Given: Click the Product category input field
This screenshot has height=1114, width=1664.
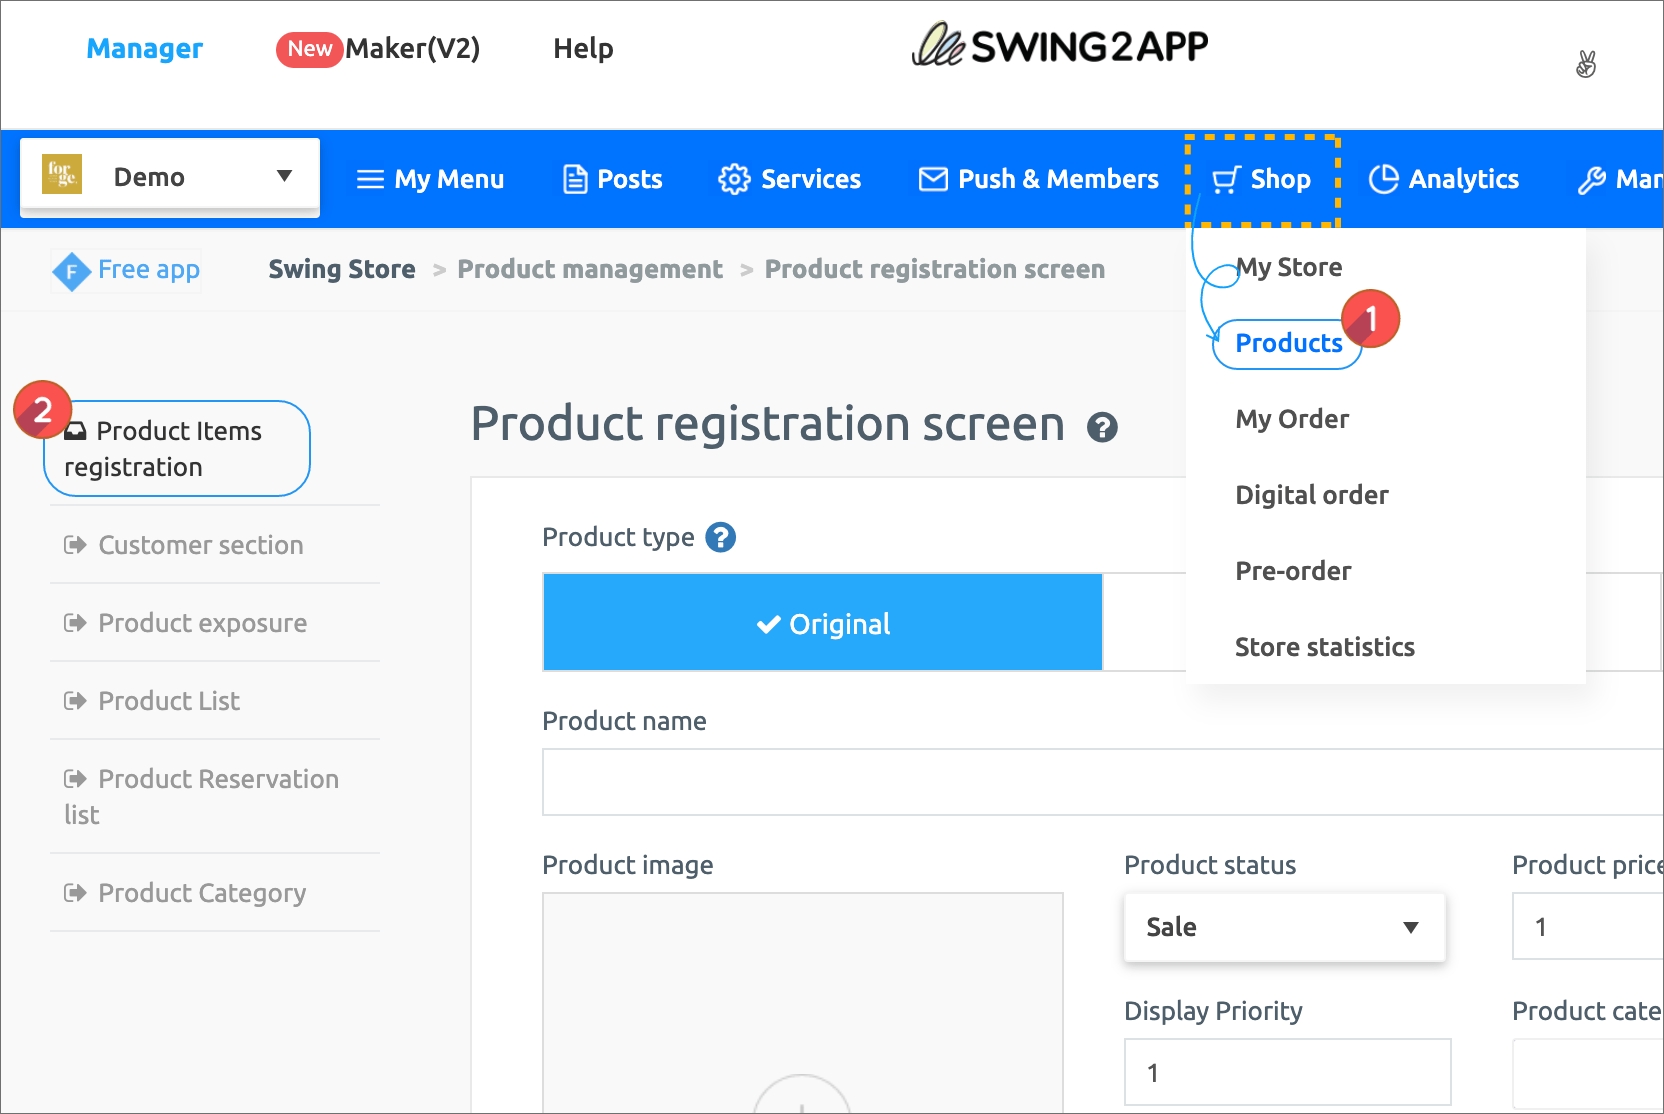Looking at the screenshot, I should click(1588, 1073).
